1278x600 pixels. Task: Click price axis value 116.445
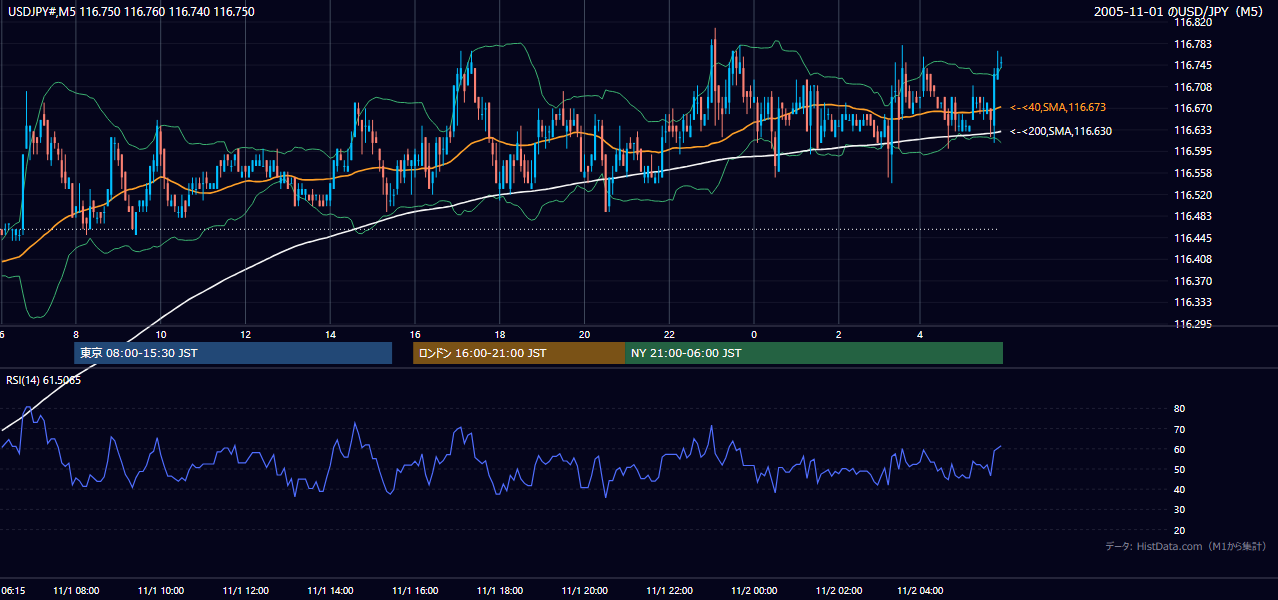pos(1192,238)
